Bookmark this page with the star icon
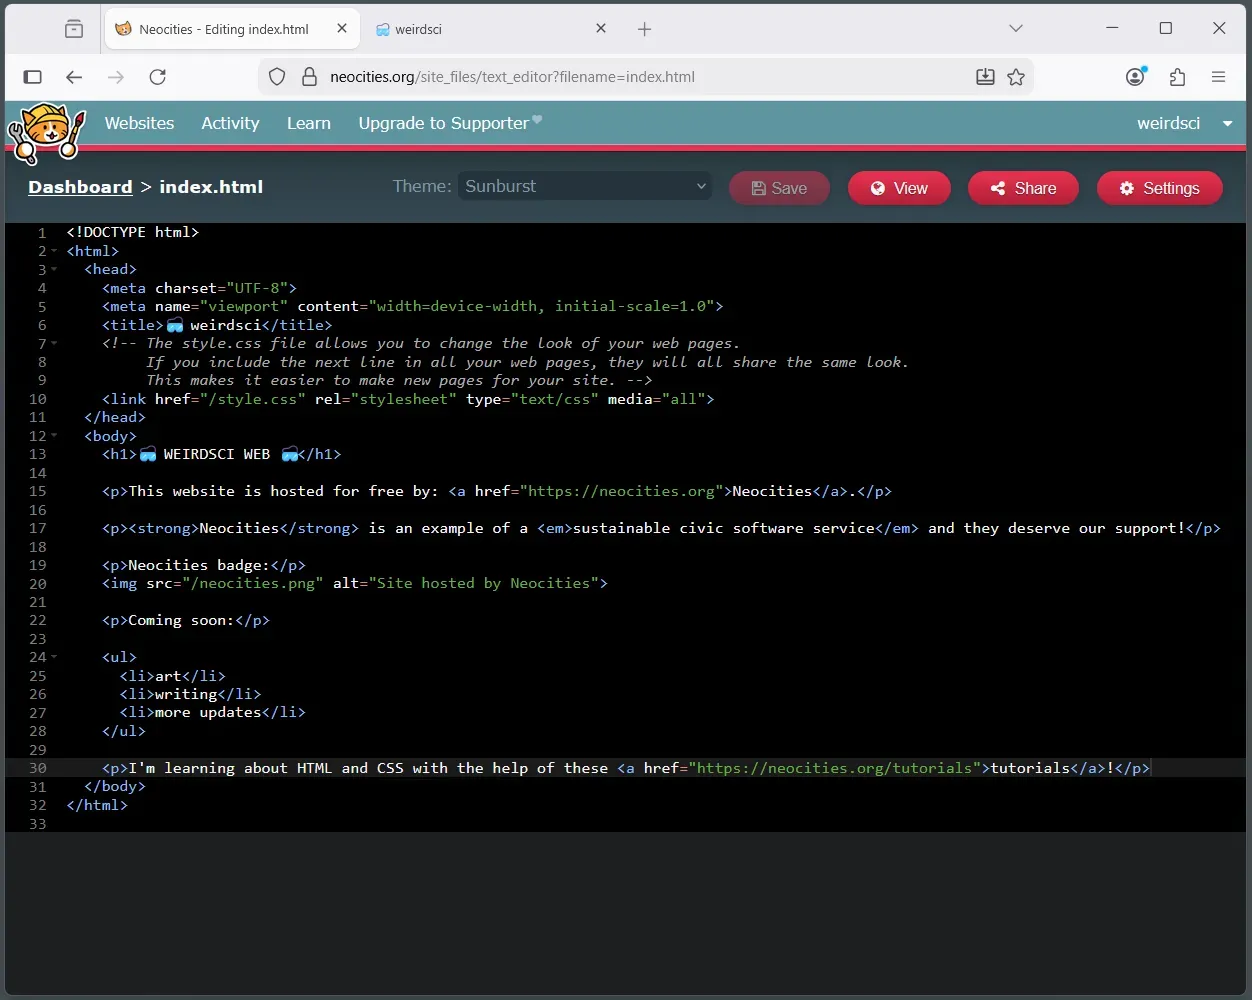 [x=1016, y=77]
